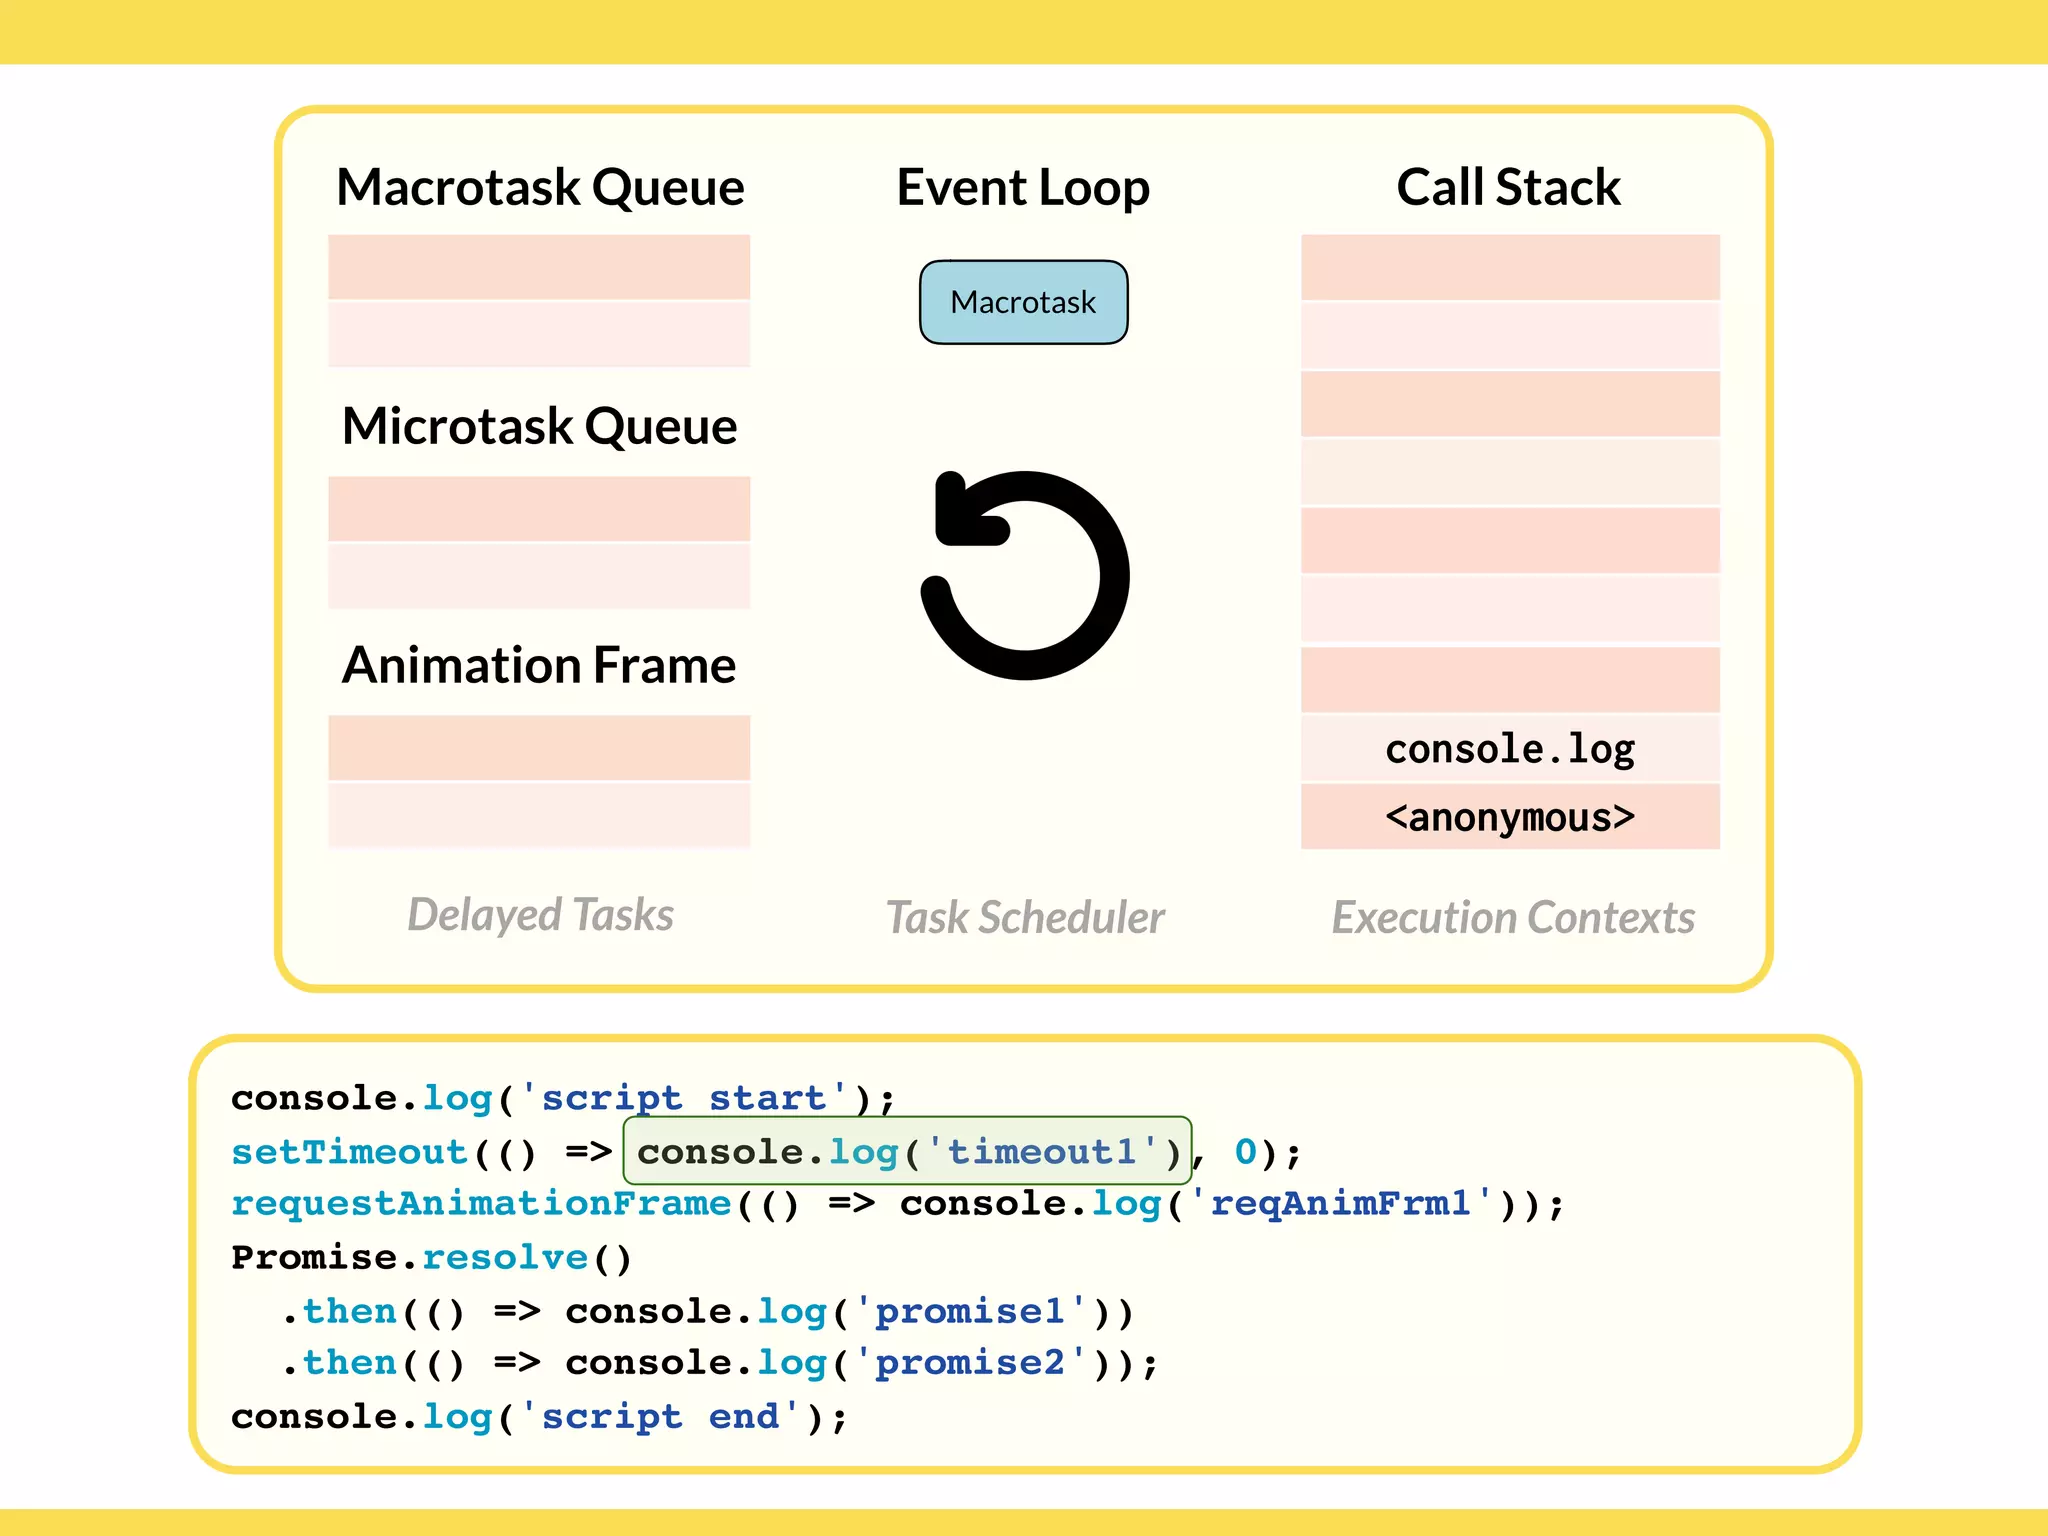Click the circular event loop arrow icon
Viewport: 2048px width, 1536px height.
[1024, 575]
